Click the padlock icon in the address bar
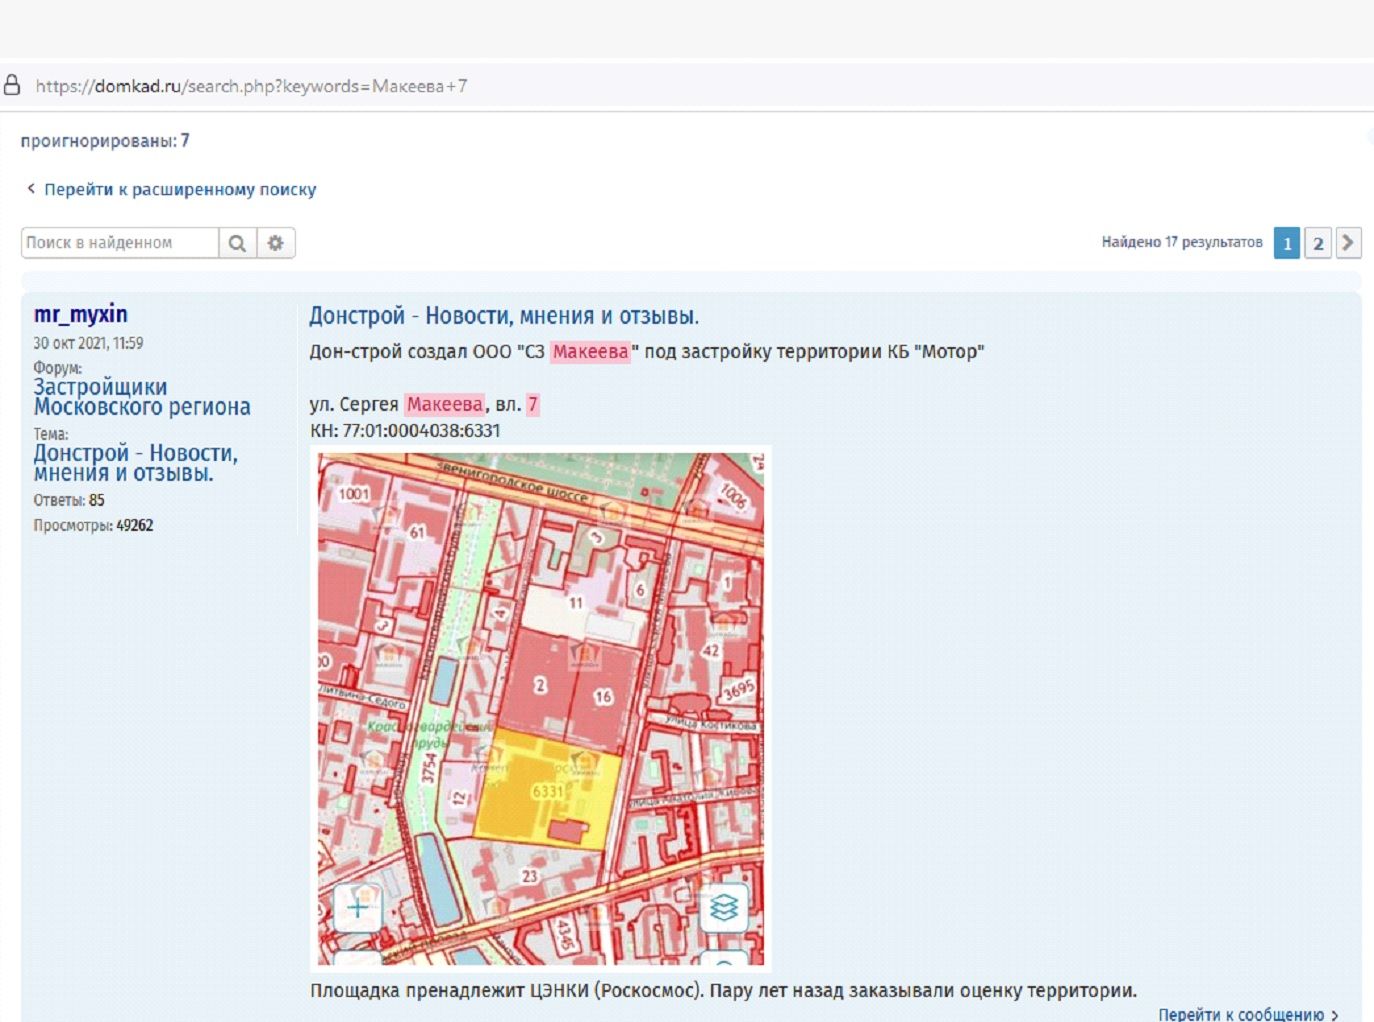This screenshot has height=1022, width=1374. [13, 85]
